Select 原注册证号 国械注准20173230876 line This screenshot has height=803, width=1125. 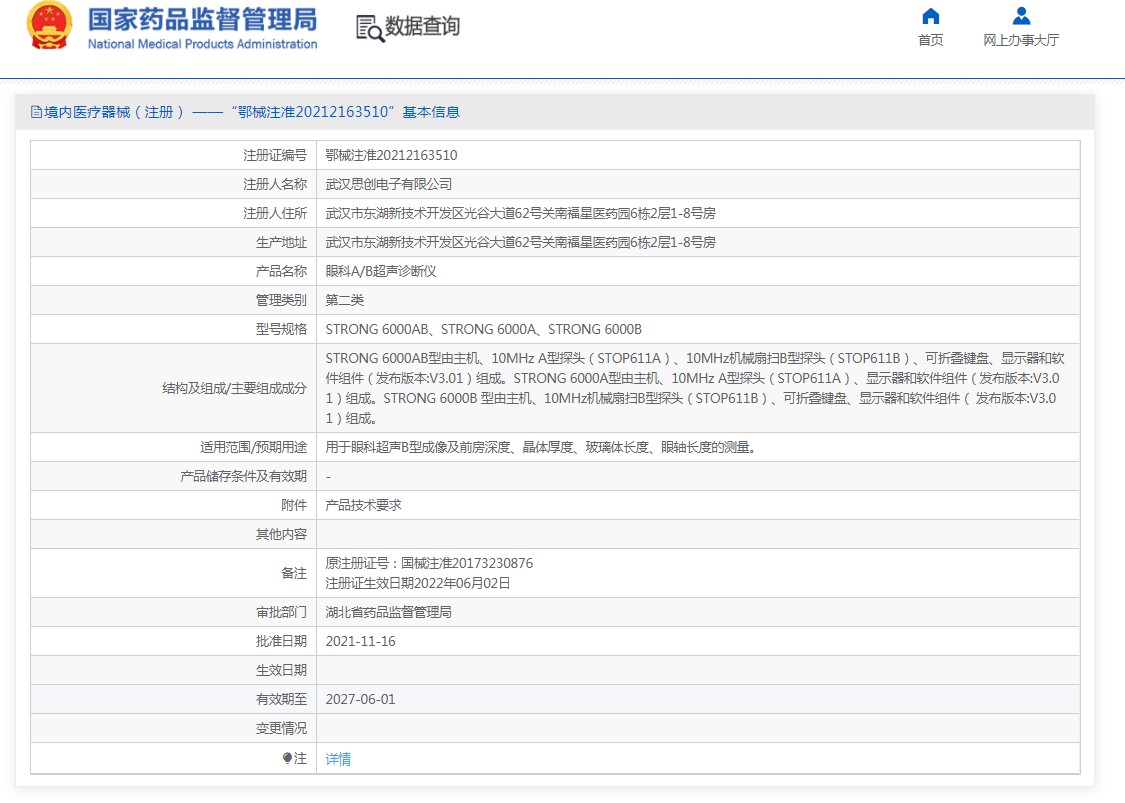click(429, 563)
